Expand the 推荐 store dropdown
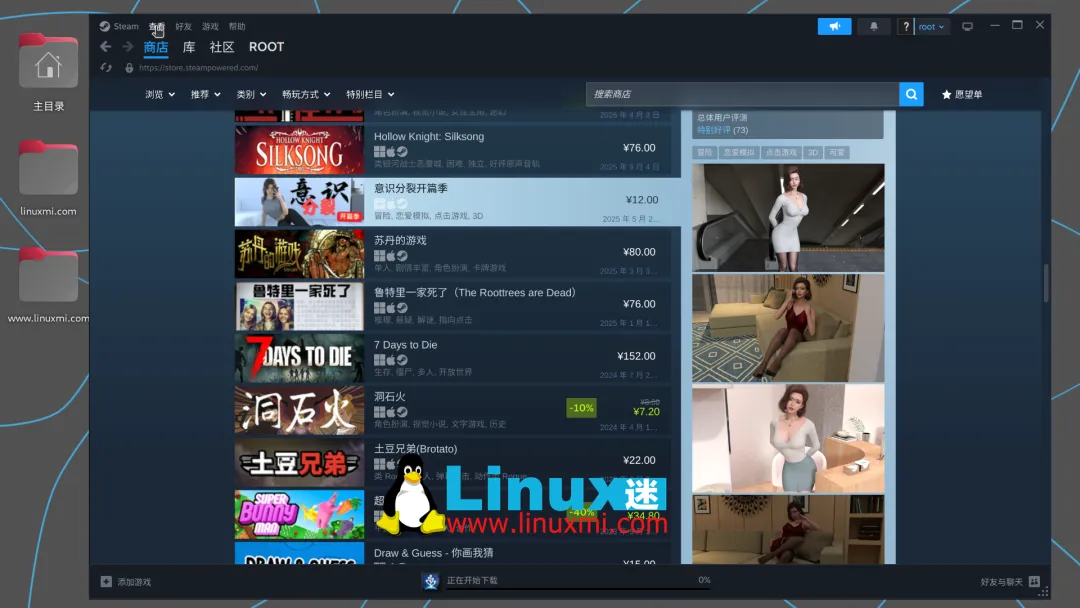Viewport: 1080px width, 608px height. click(205, 94)
